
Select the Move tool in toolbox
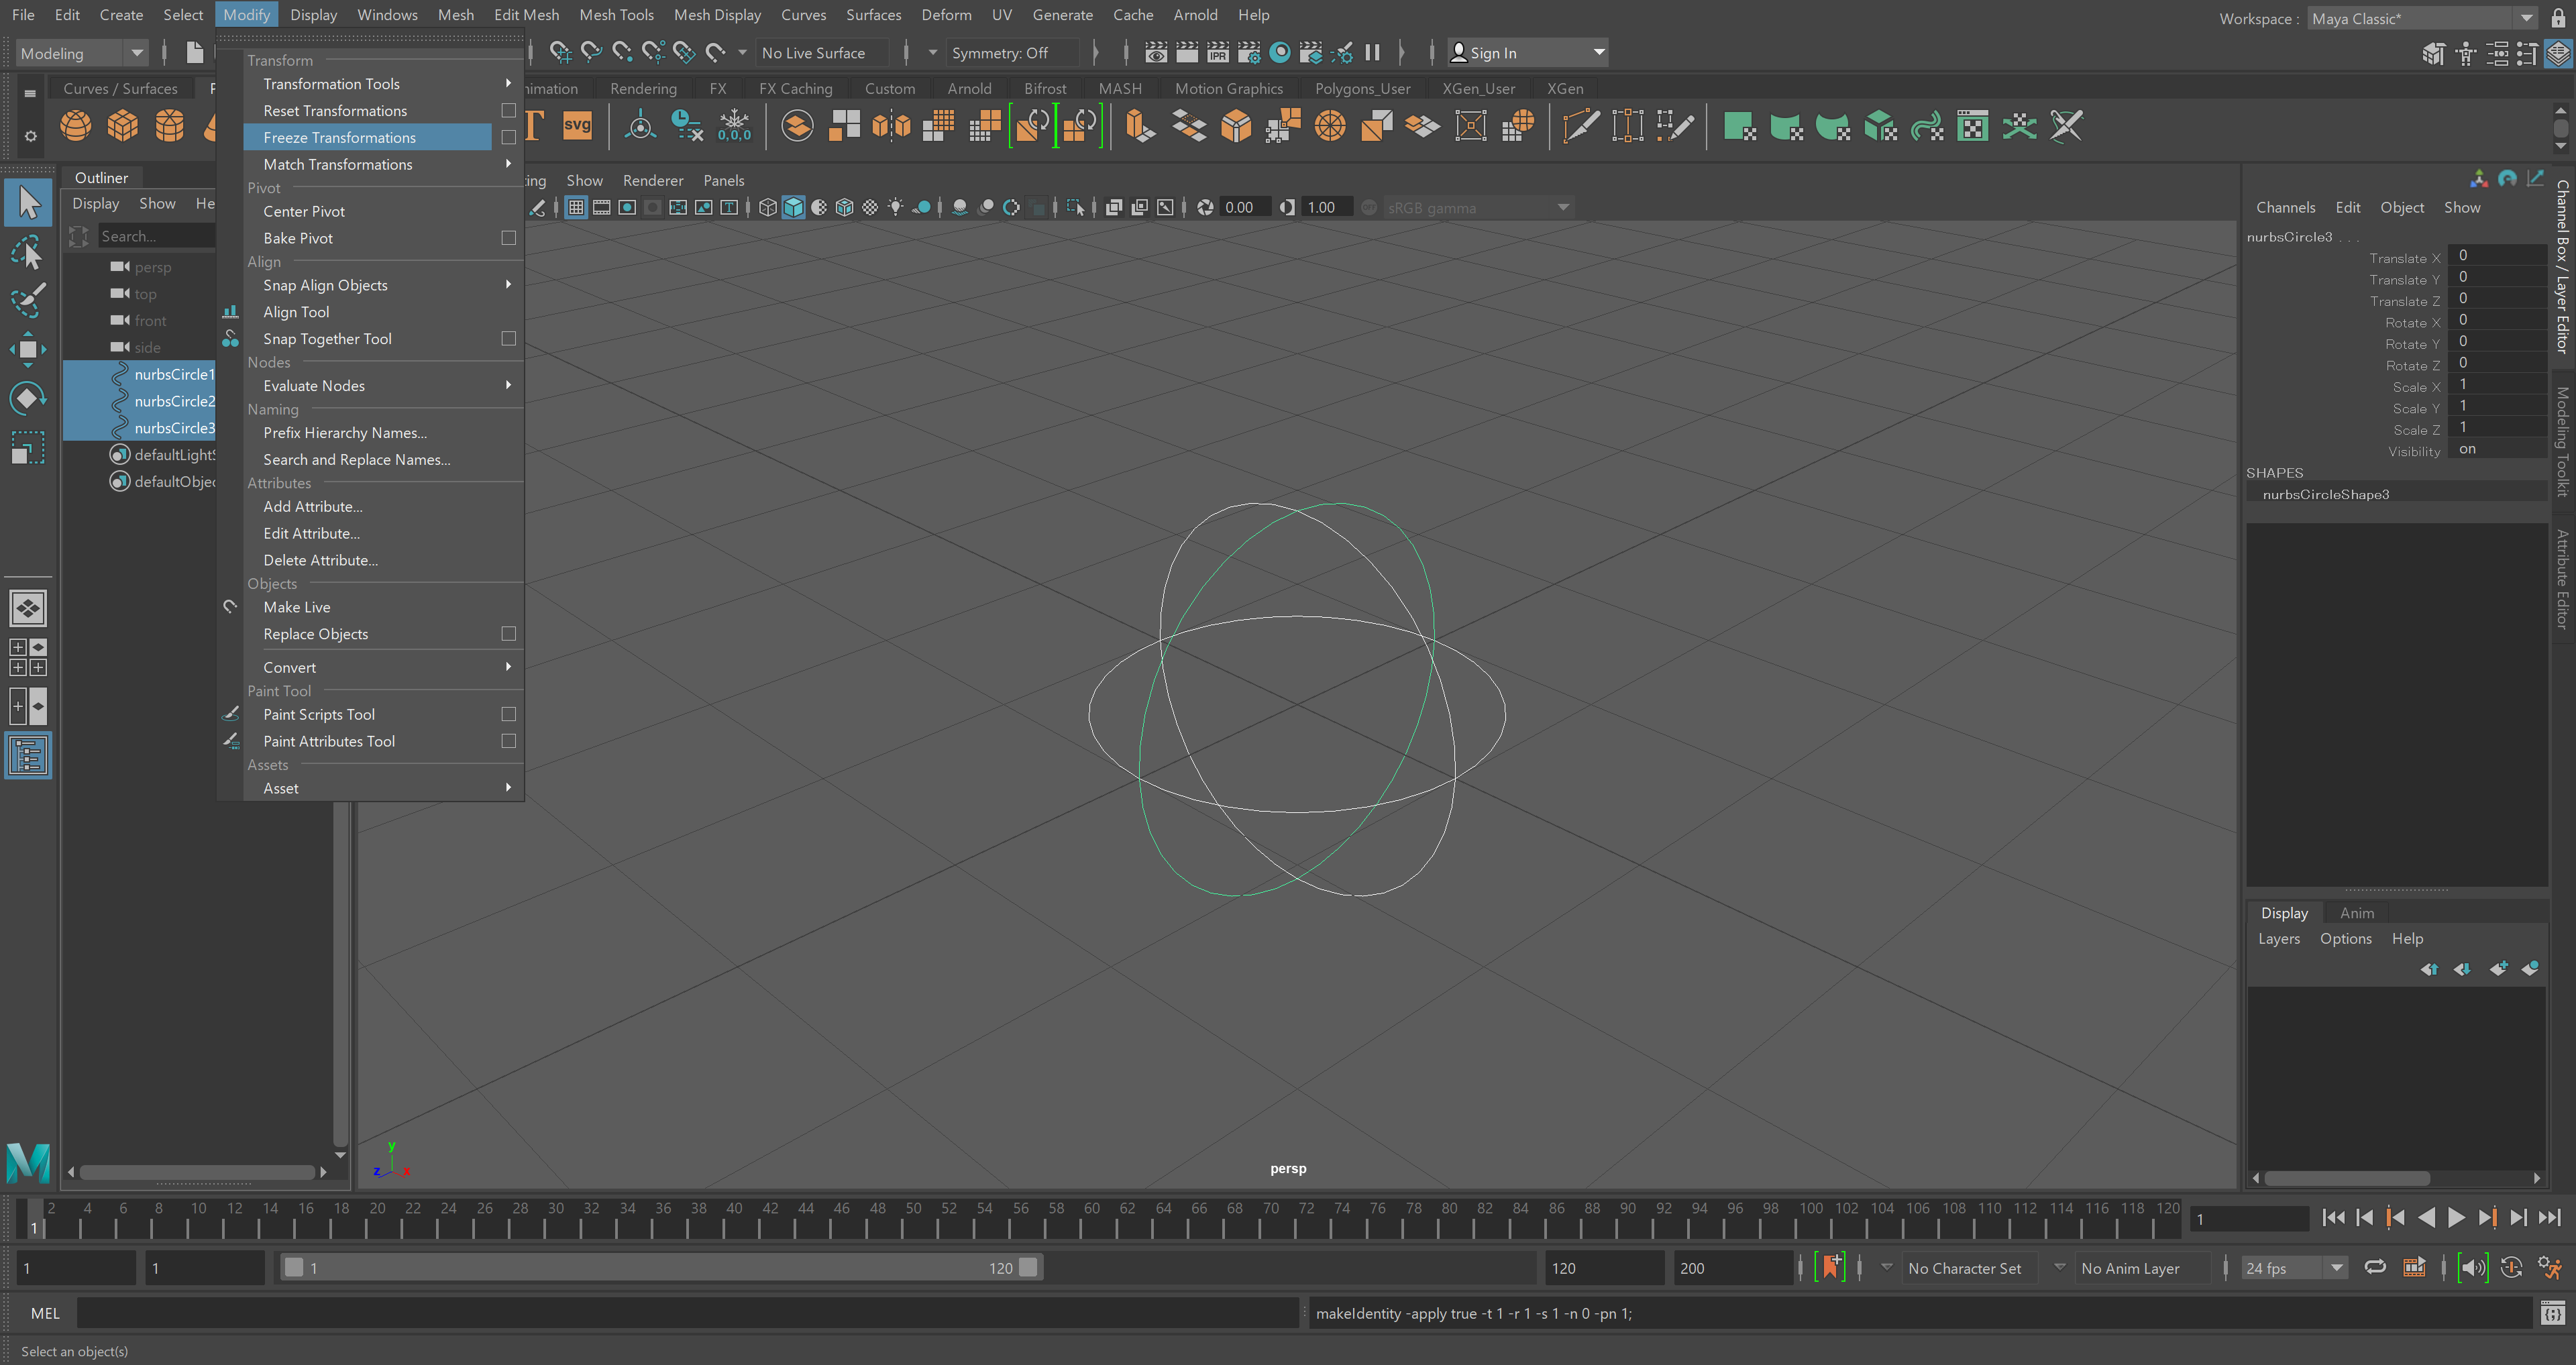tap(27, 349)
